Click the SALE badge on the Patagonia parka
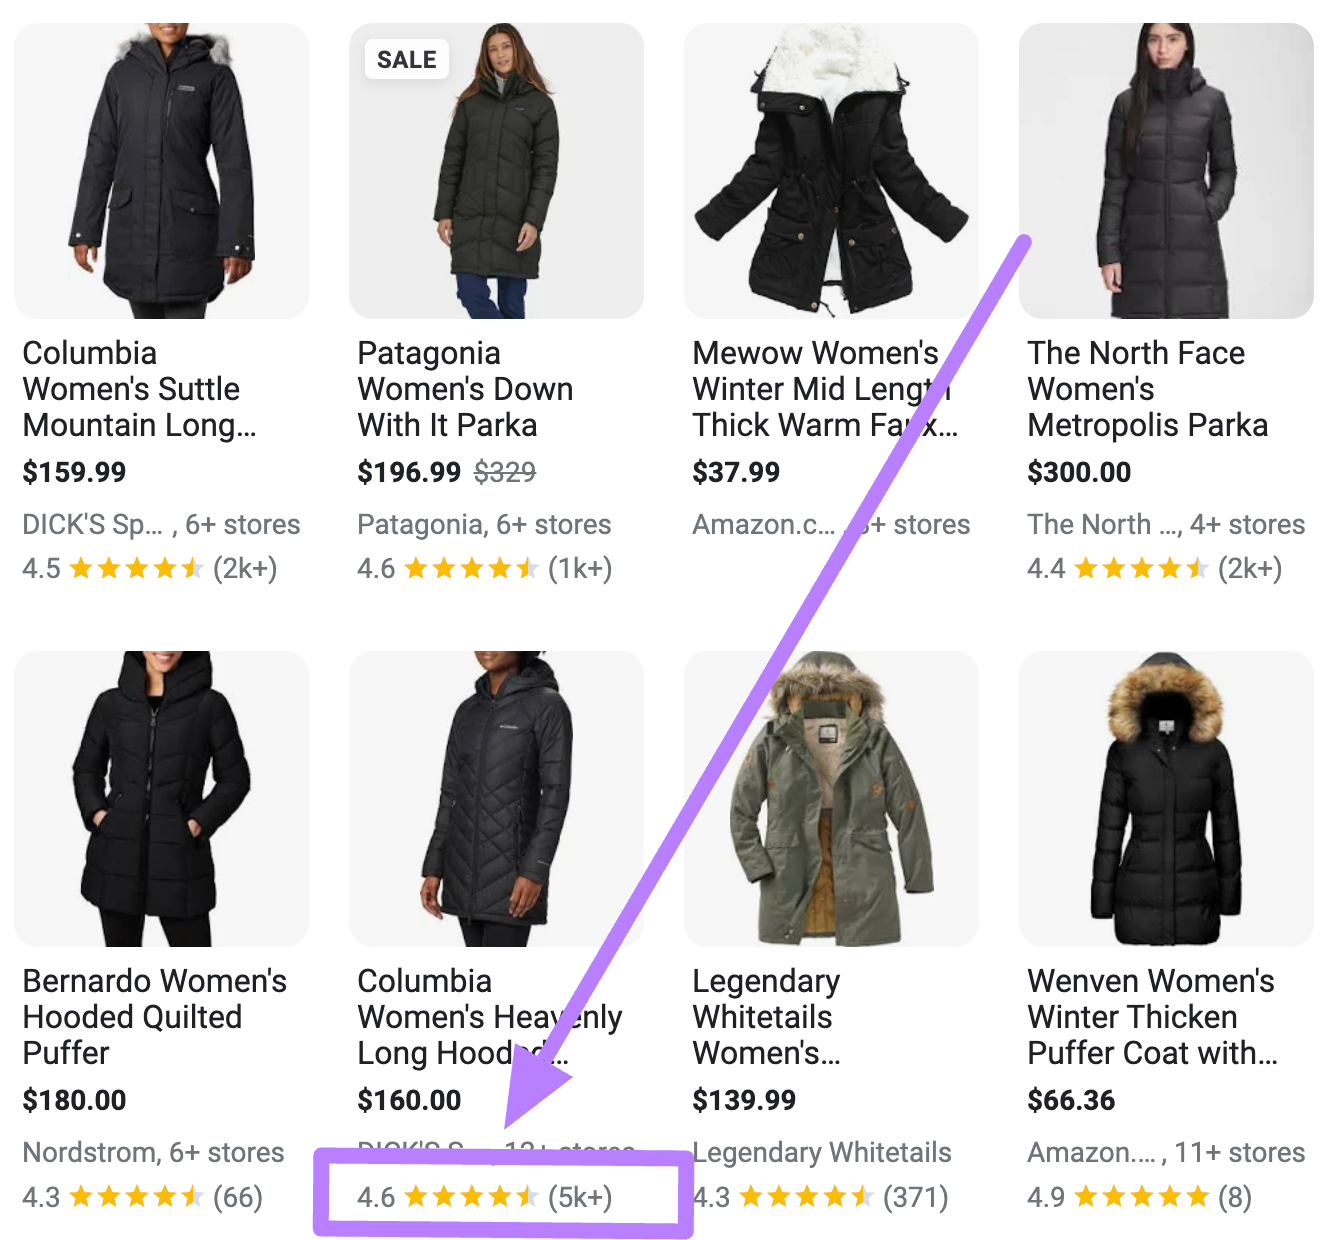The image size is (1334, 1240). [x=406, y=59]
